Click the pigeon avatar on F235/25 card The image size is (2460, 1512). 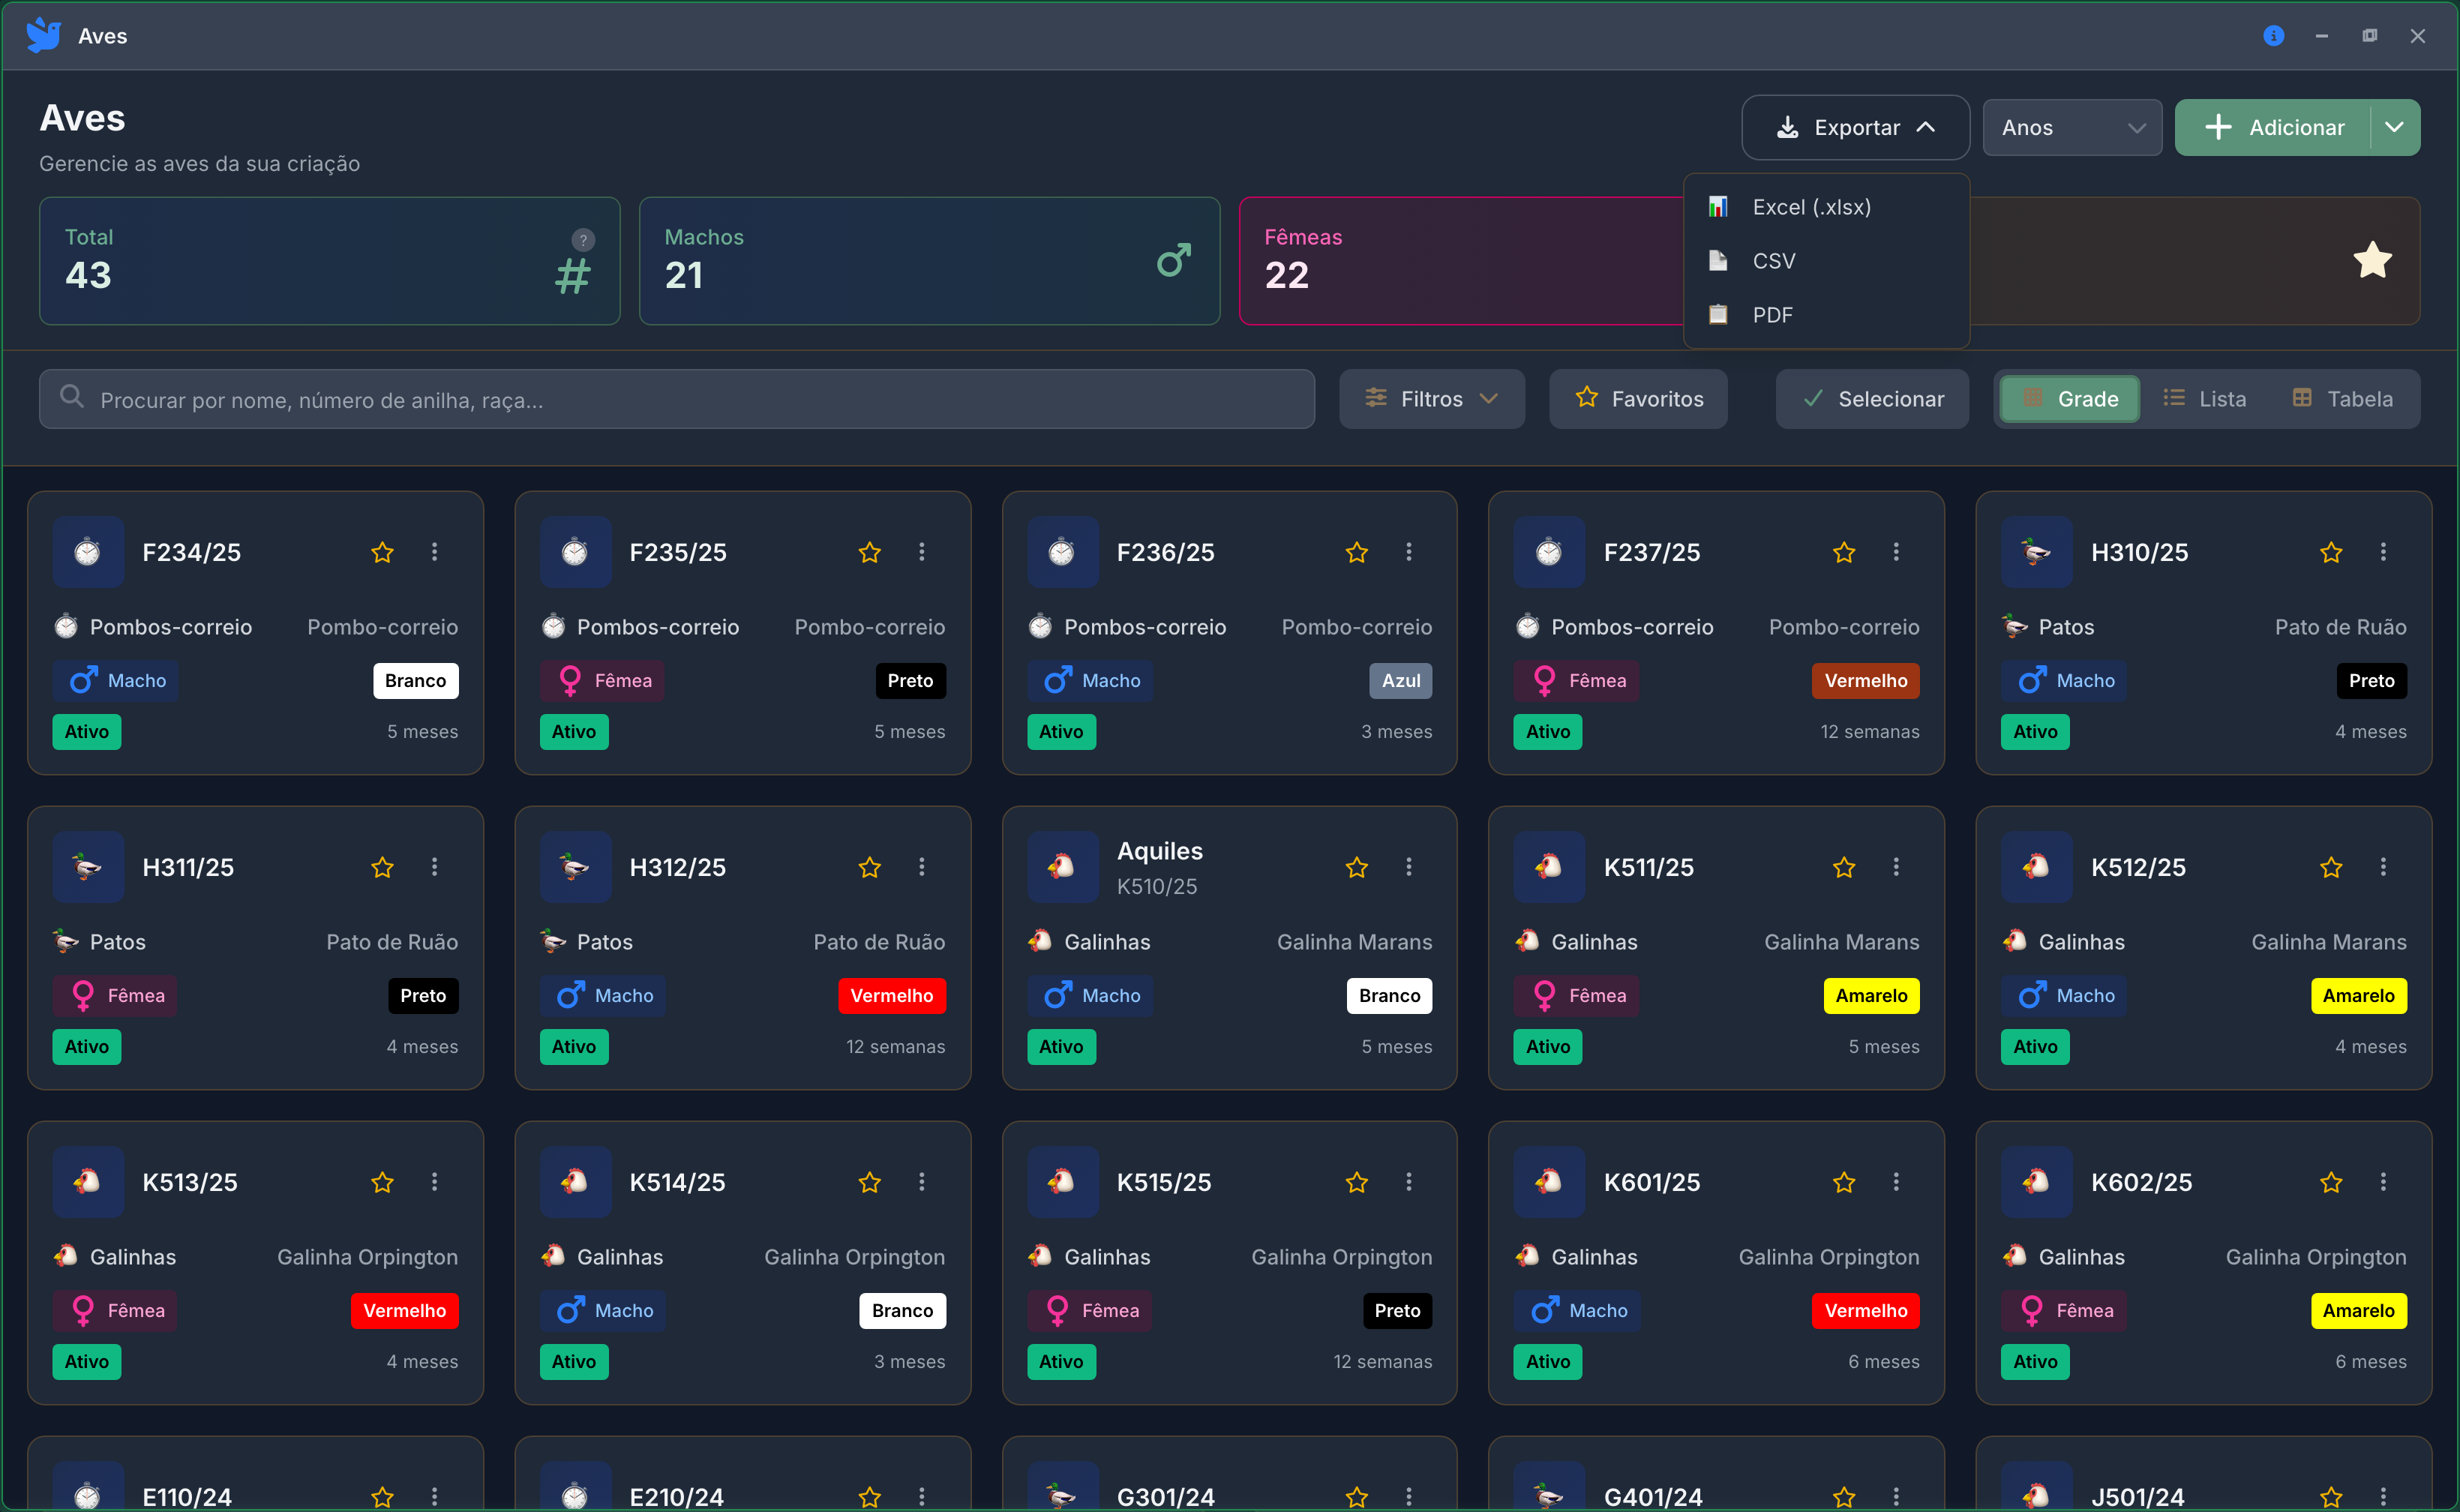pyautogui.click(x=575, y=552)
